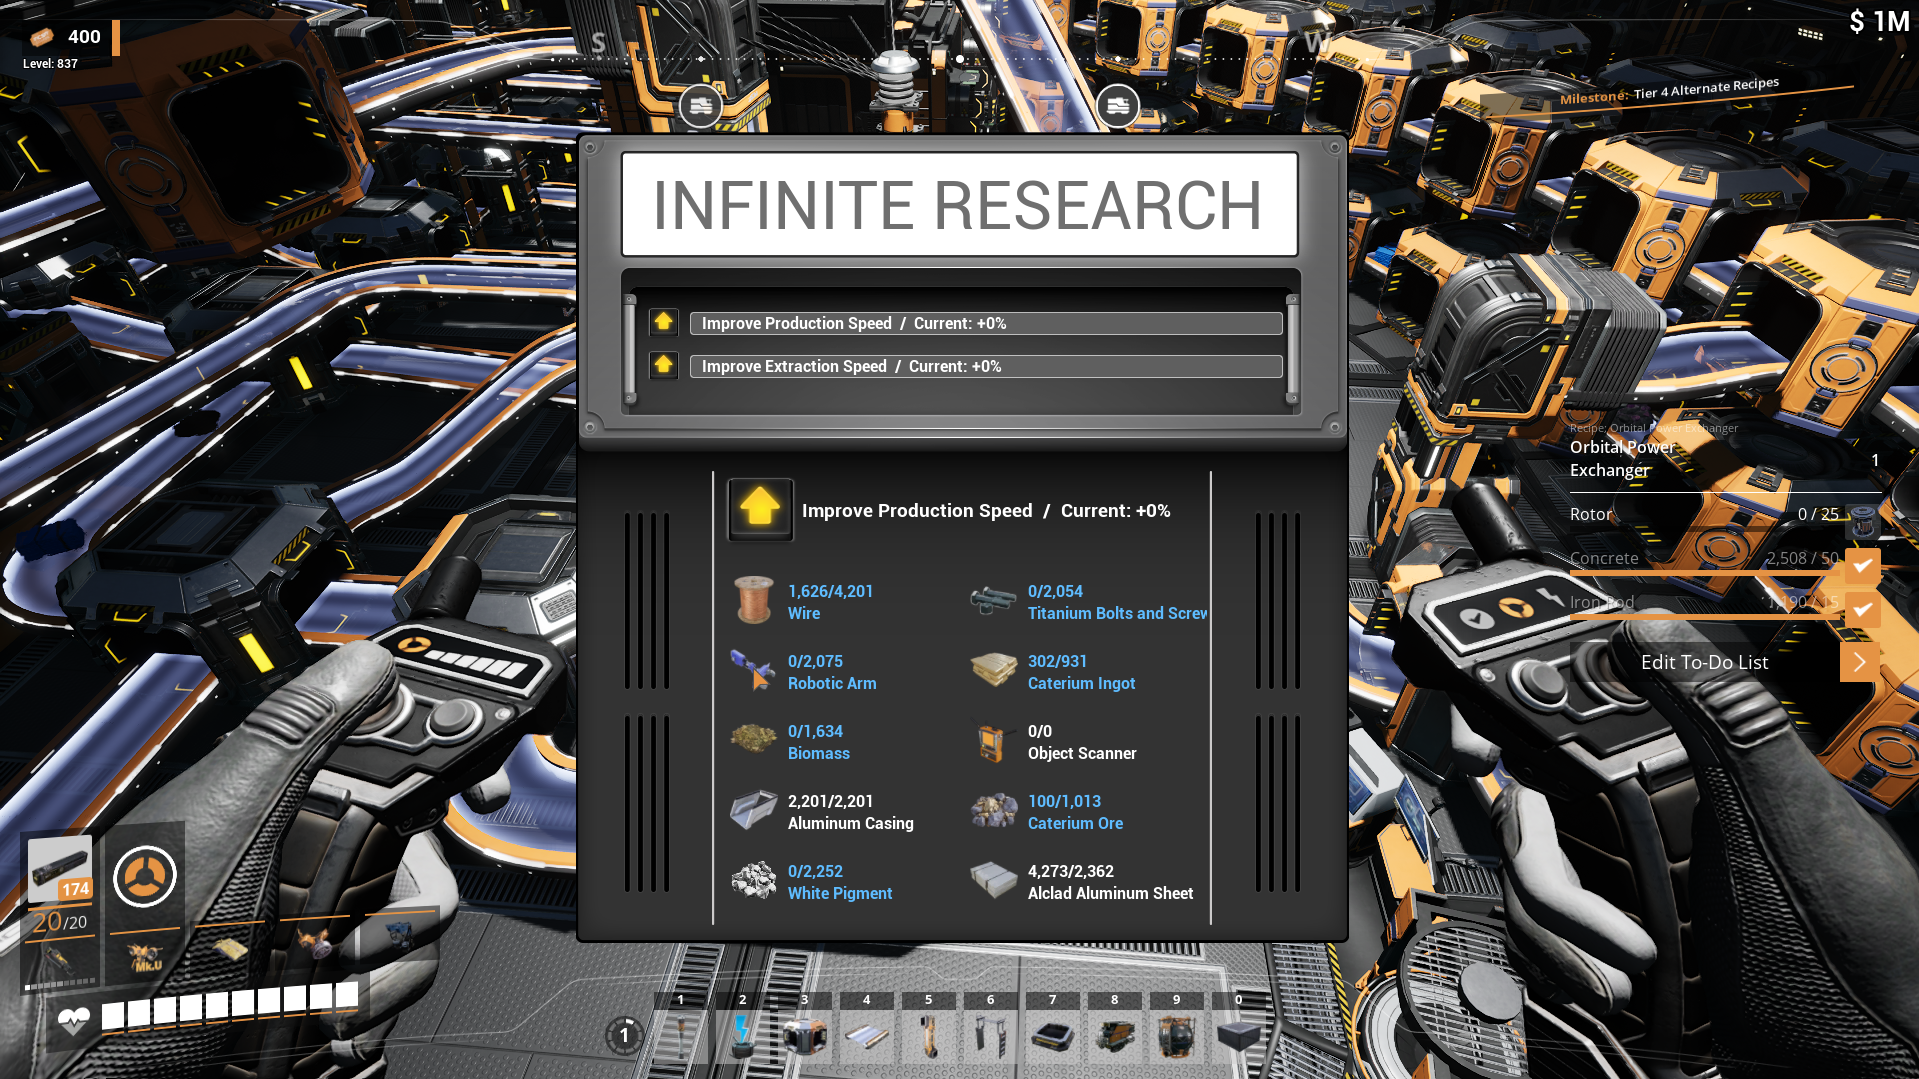Click the Aluminum Casing item icon
This screenshot has height=1079, width=1919.
click(754, 810)
